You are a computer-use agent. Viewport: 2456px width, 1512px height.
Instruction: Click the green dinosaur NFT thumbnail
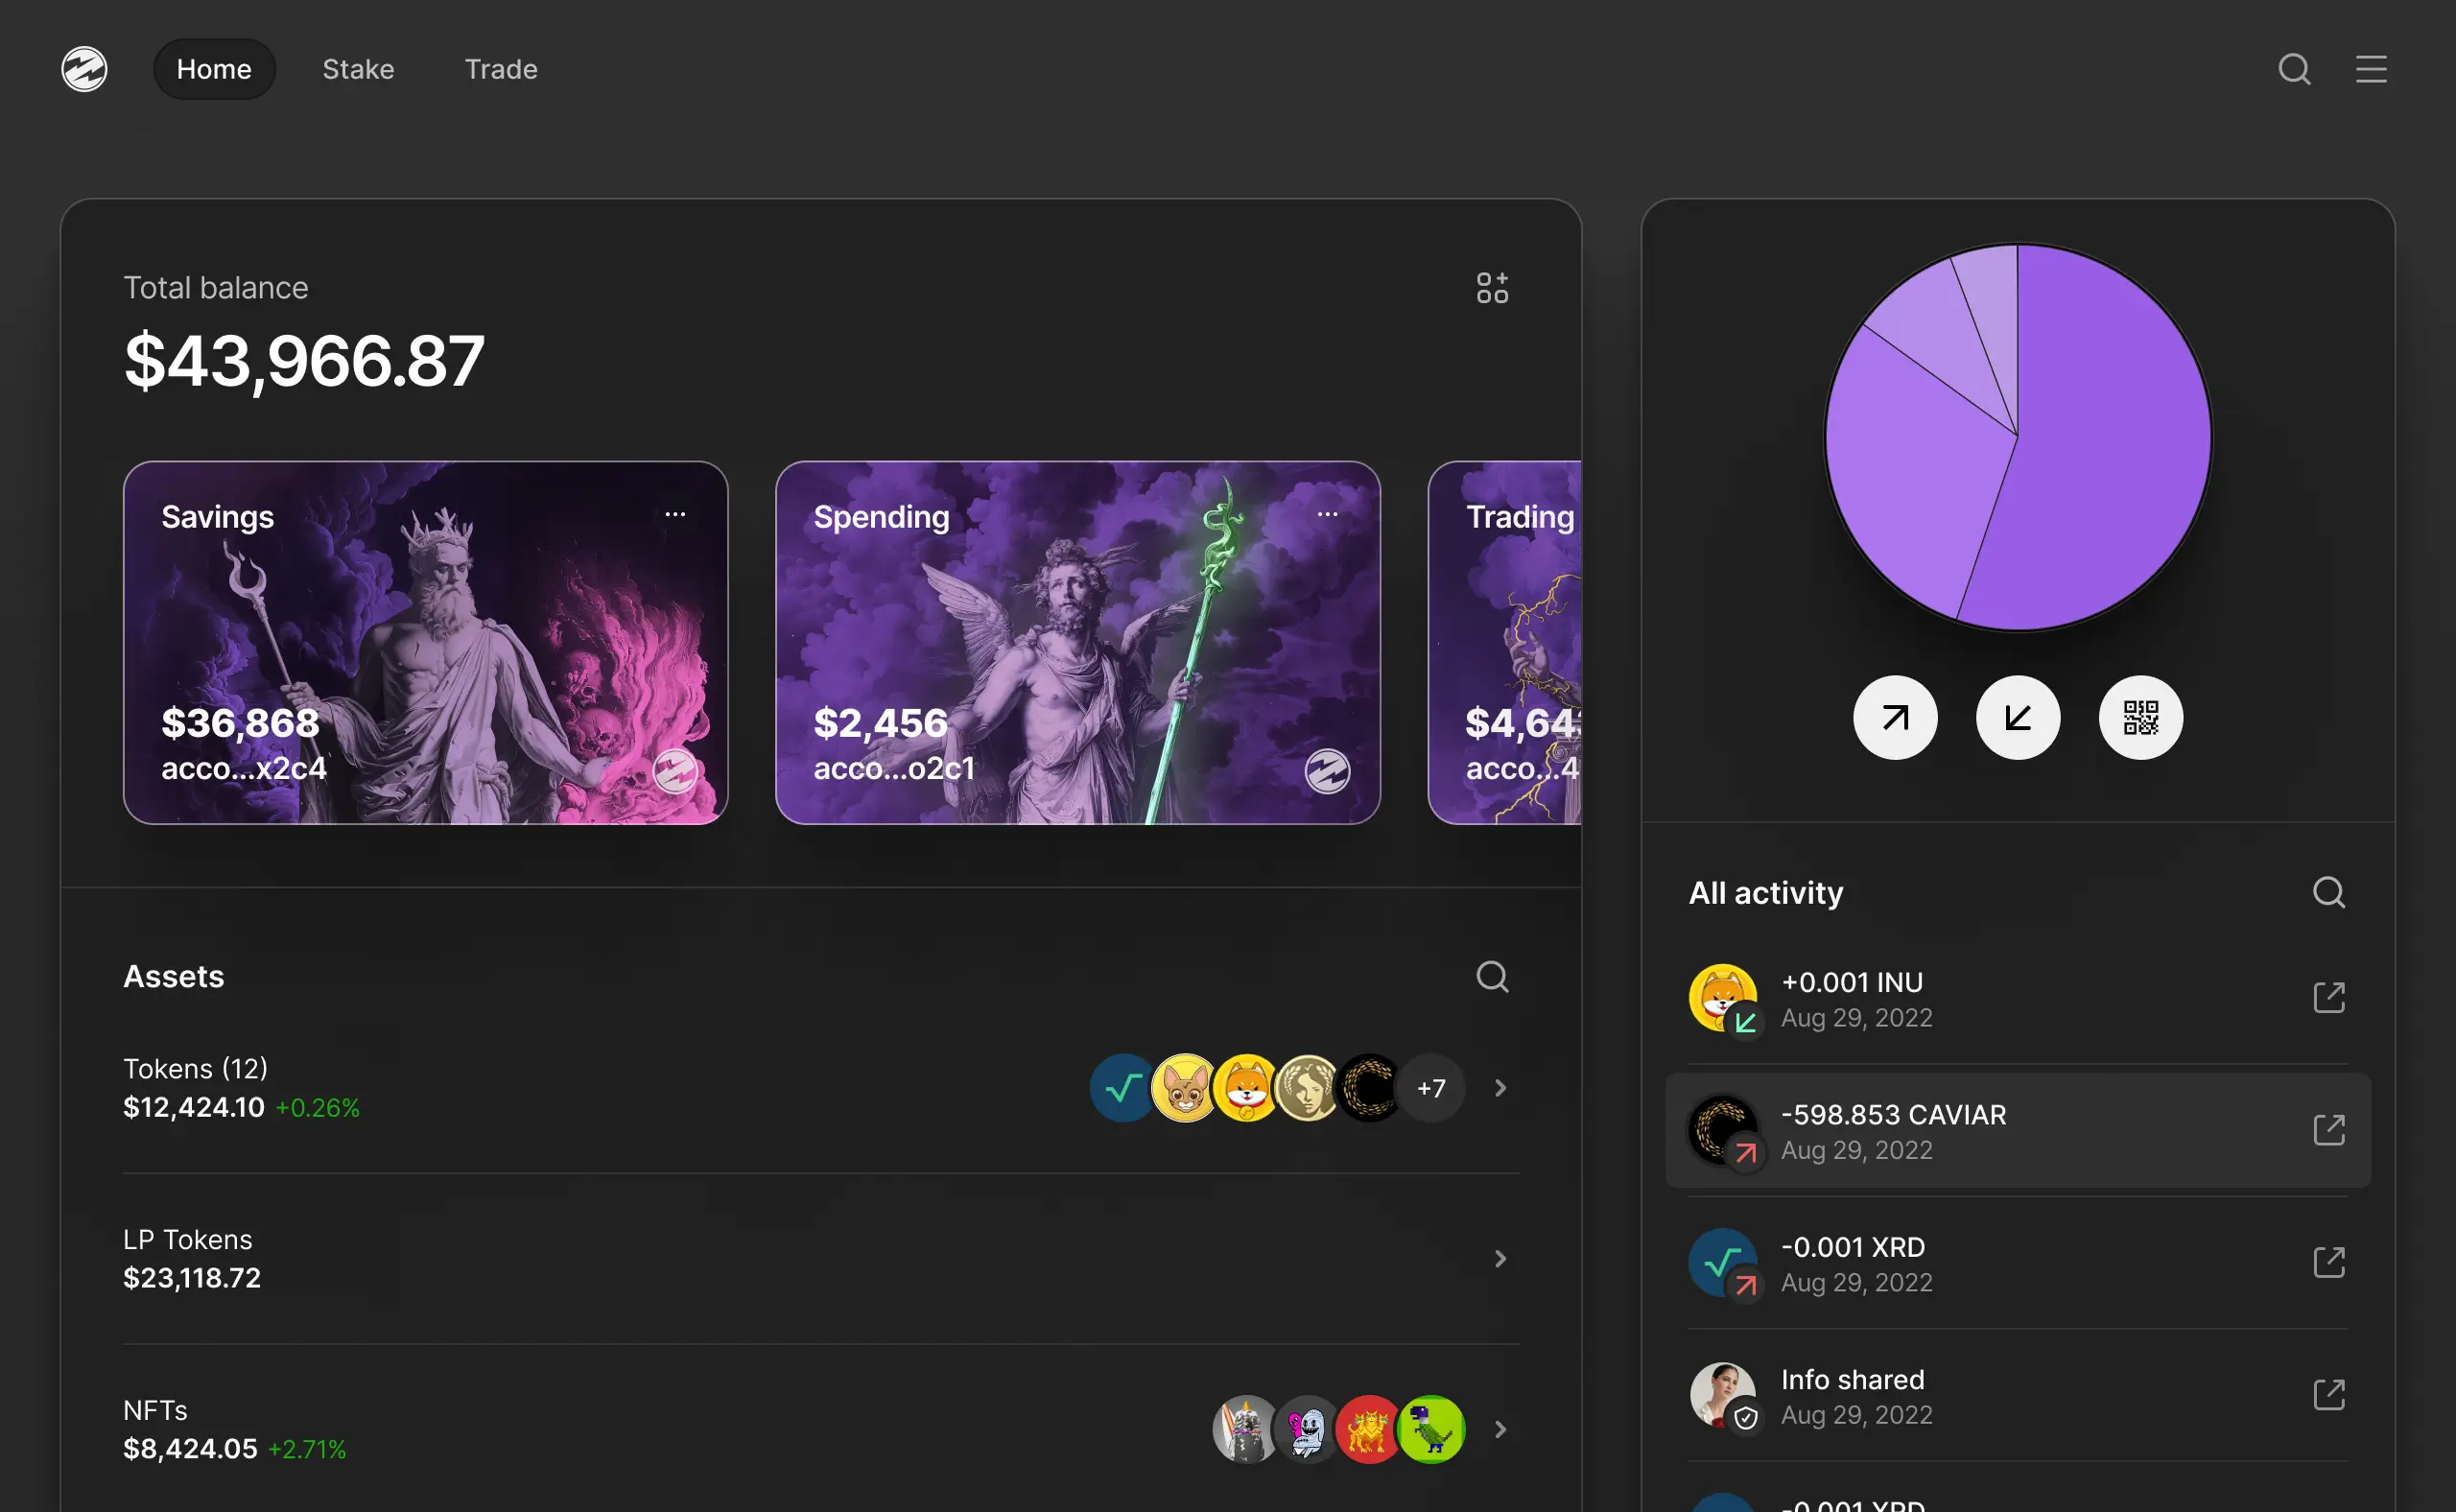tap(1431, 1430)
